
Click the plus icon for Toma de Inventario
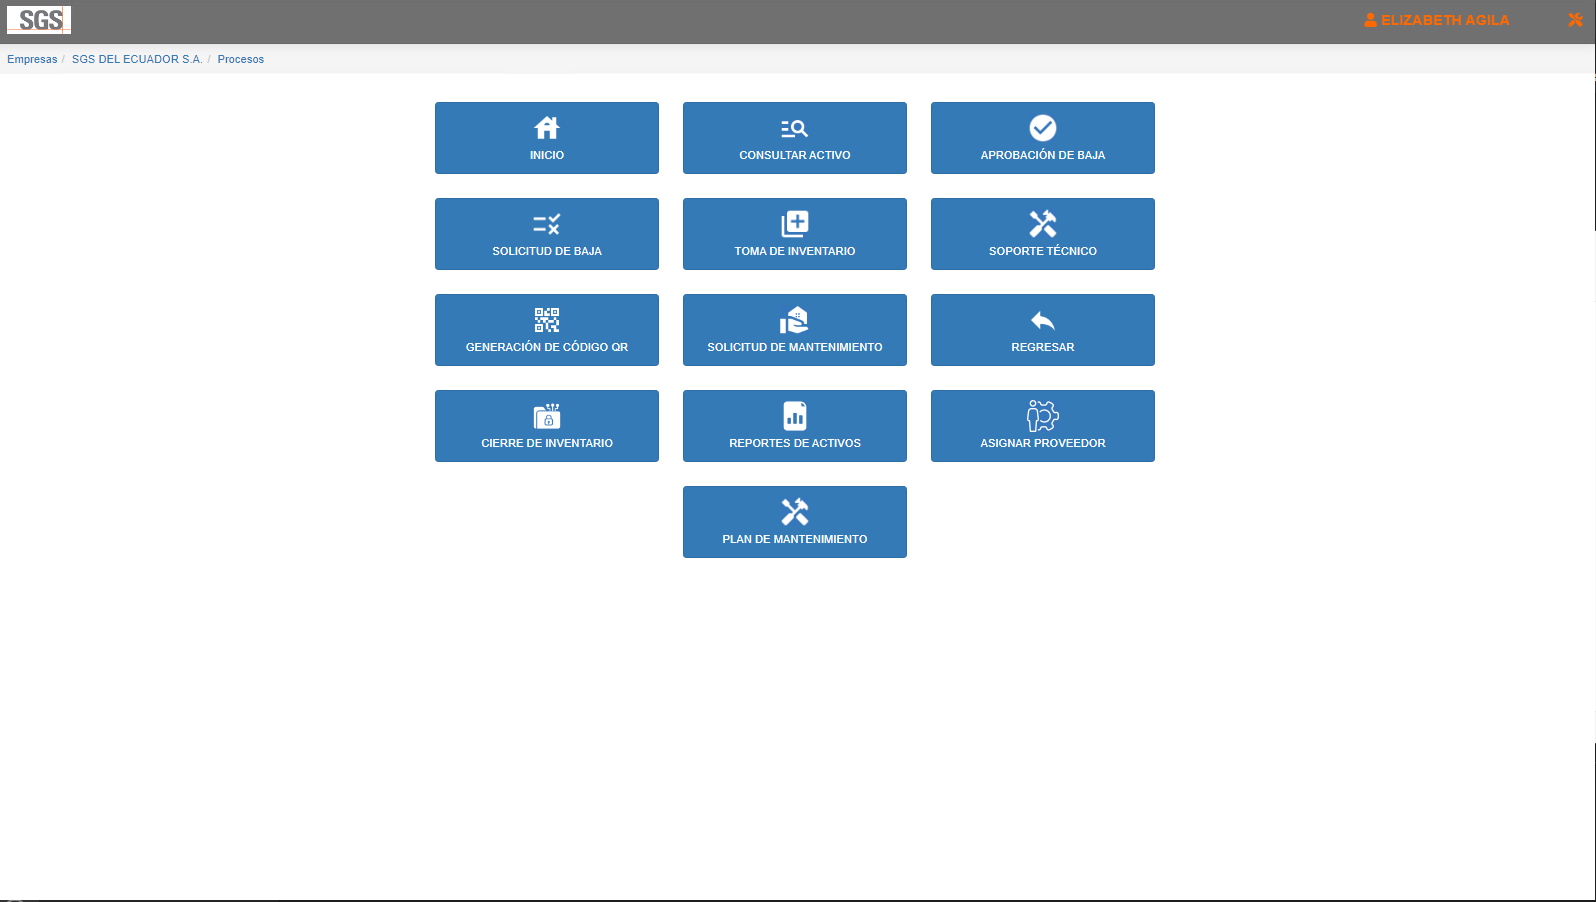pos(795,224)
